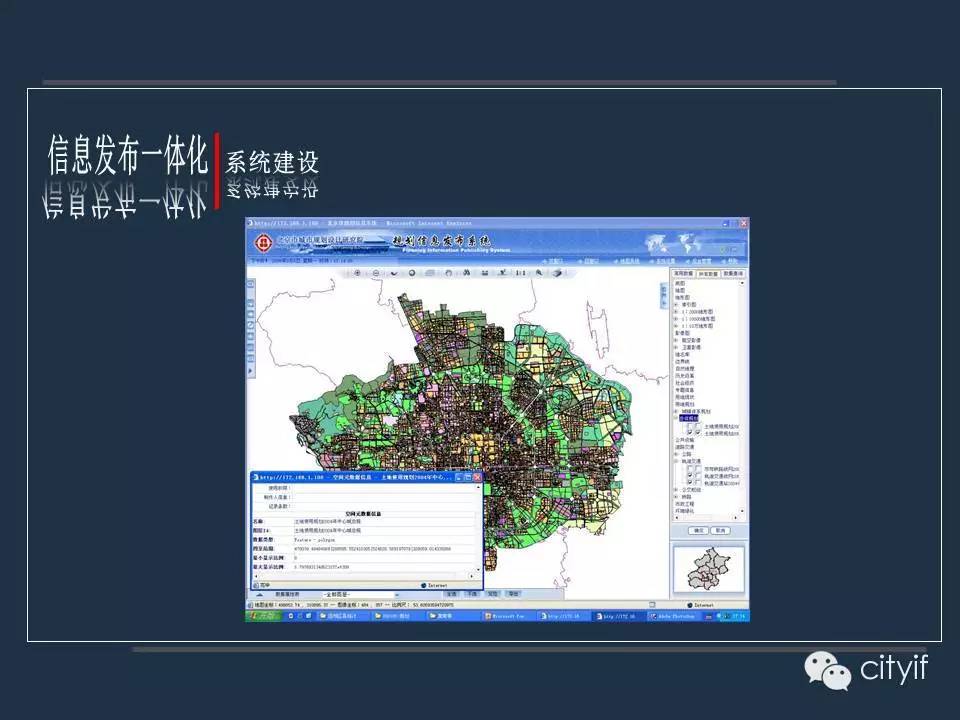960x720 pixels.
Task: Switch to the first tab in layer panel
Action: coord(684,273)
